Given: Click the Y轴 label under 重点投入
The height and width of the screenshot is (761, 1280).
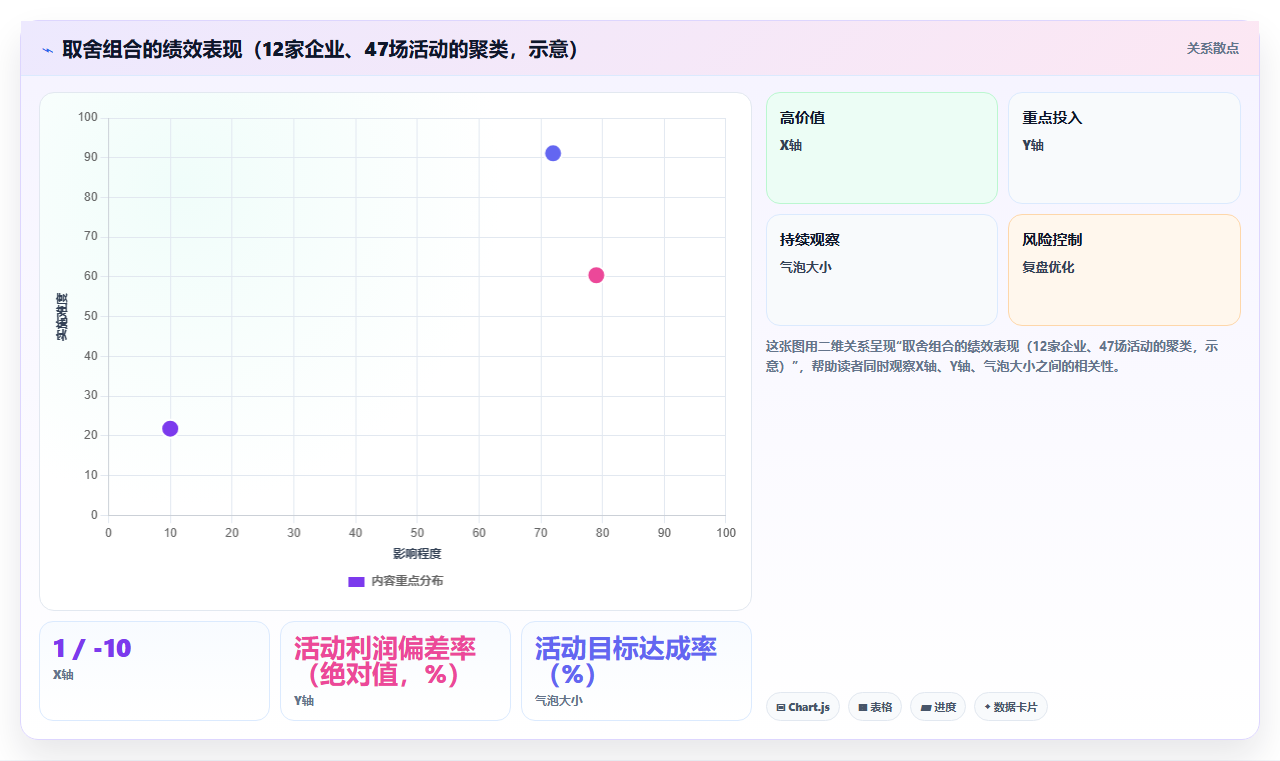Looking at the screenshot, I should pyautogui.click(x=1033, y=145).
